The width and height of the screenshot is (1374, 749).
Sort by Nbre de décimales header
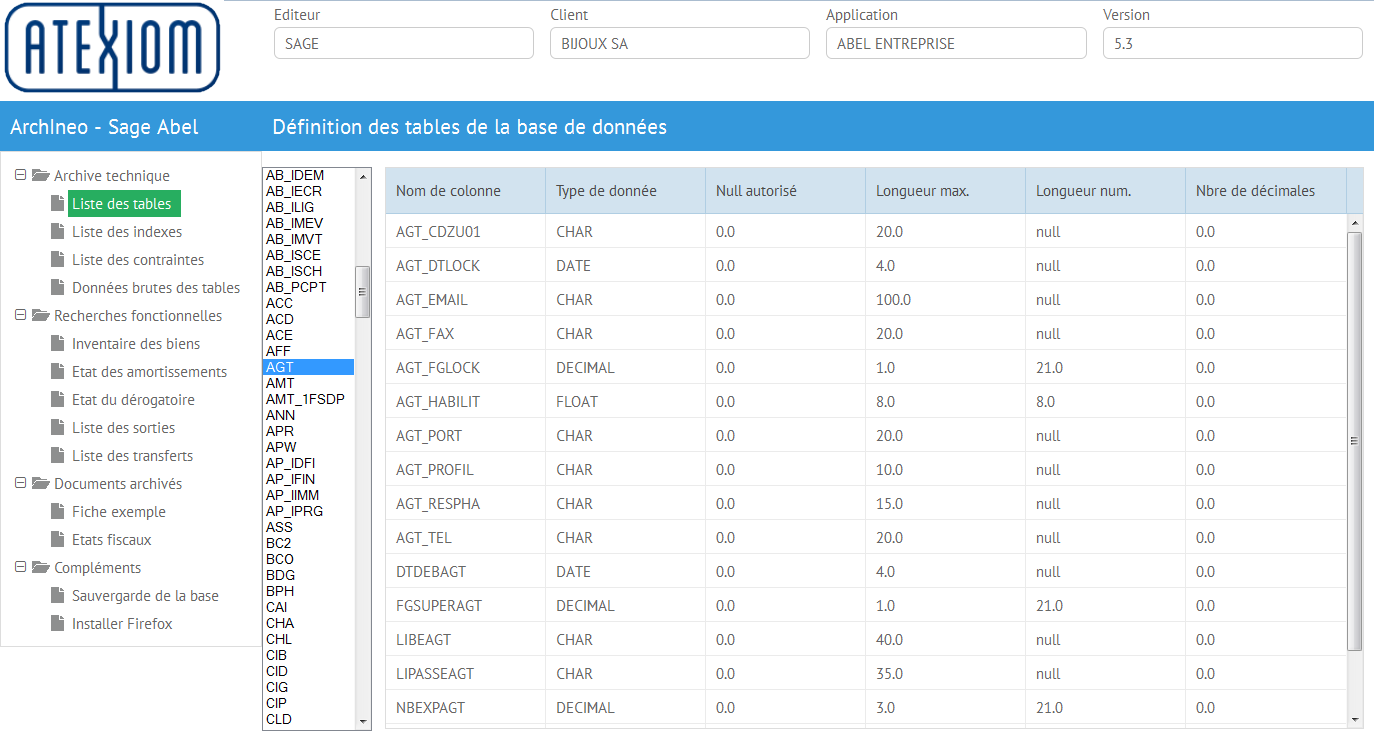tap(1265, 190)
